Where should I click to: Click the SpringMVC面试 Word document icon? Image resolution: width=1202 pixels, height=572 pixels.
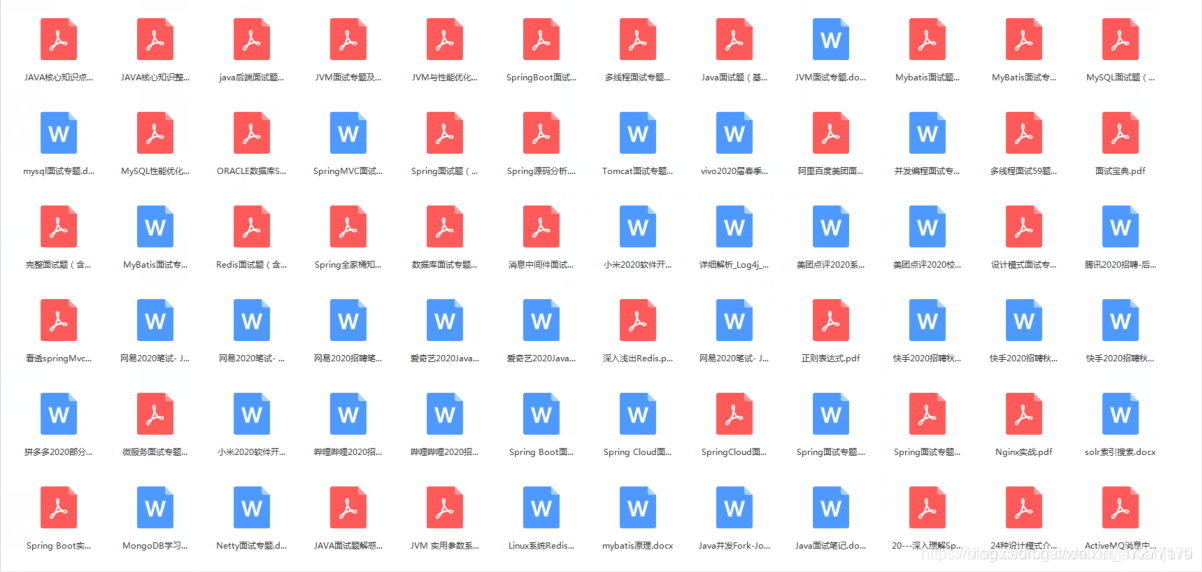348,133
